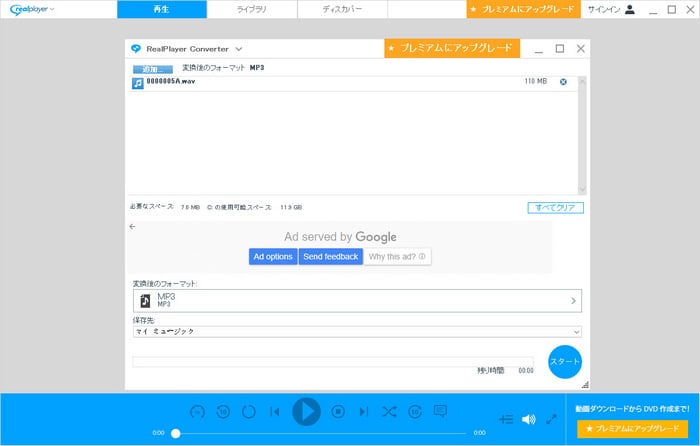Close the RealPlayer Converter window

click(x=580, y=49)
